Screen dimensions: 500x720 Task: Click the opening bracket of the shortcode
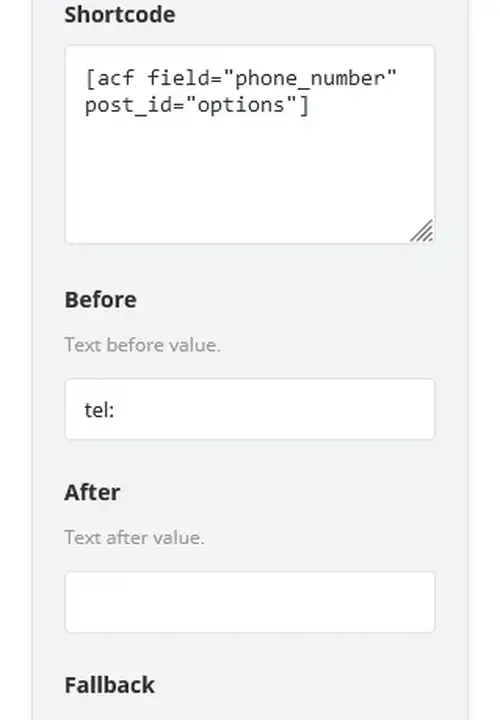90,79
